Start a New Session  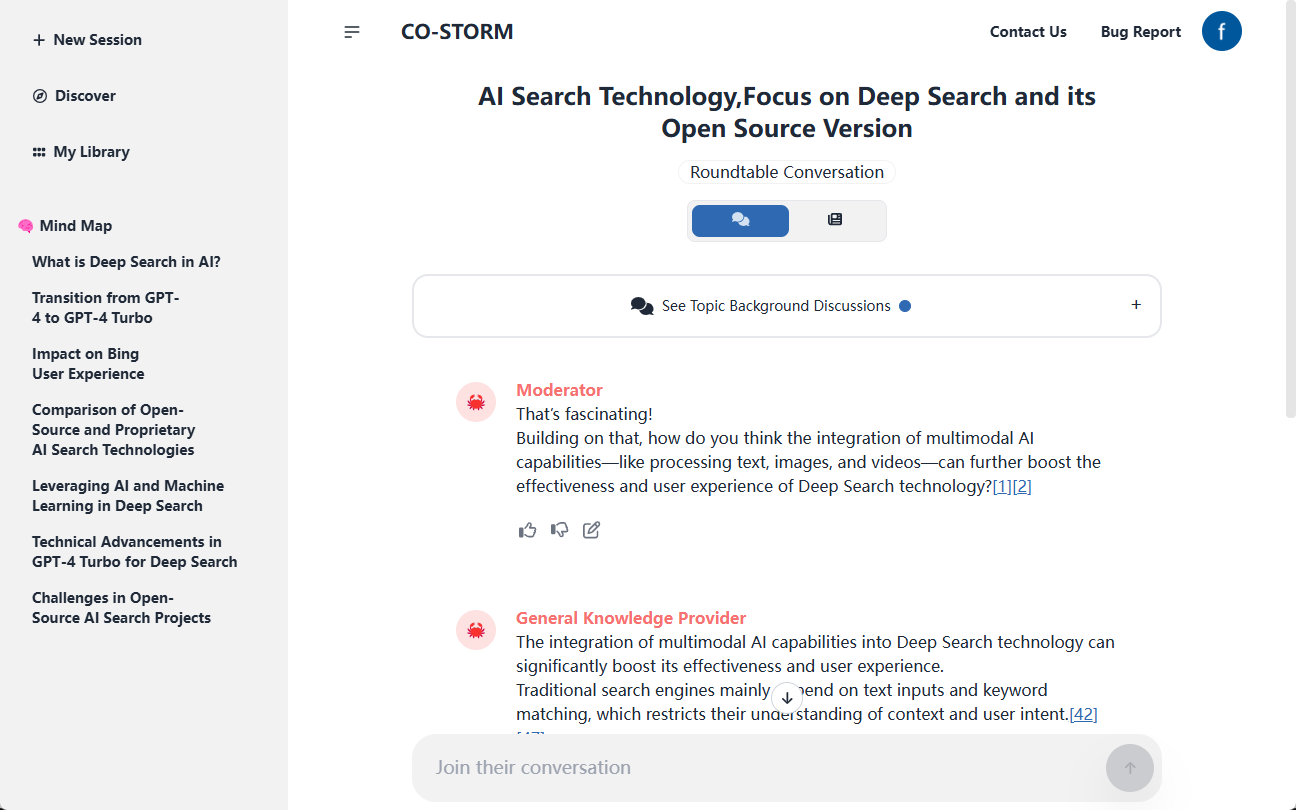(x=87, y=40)
